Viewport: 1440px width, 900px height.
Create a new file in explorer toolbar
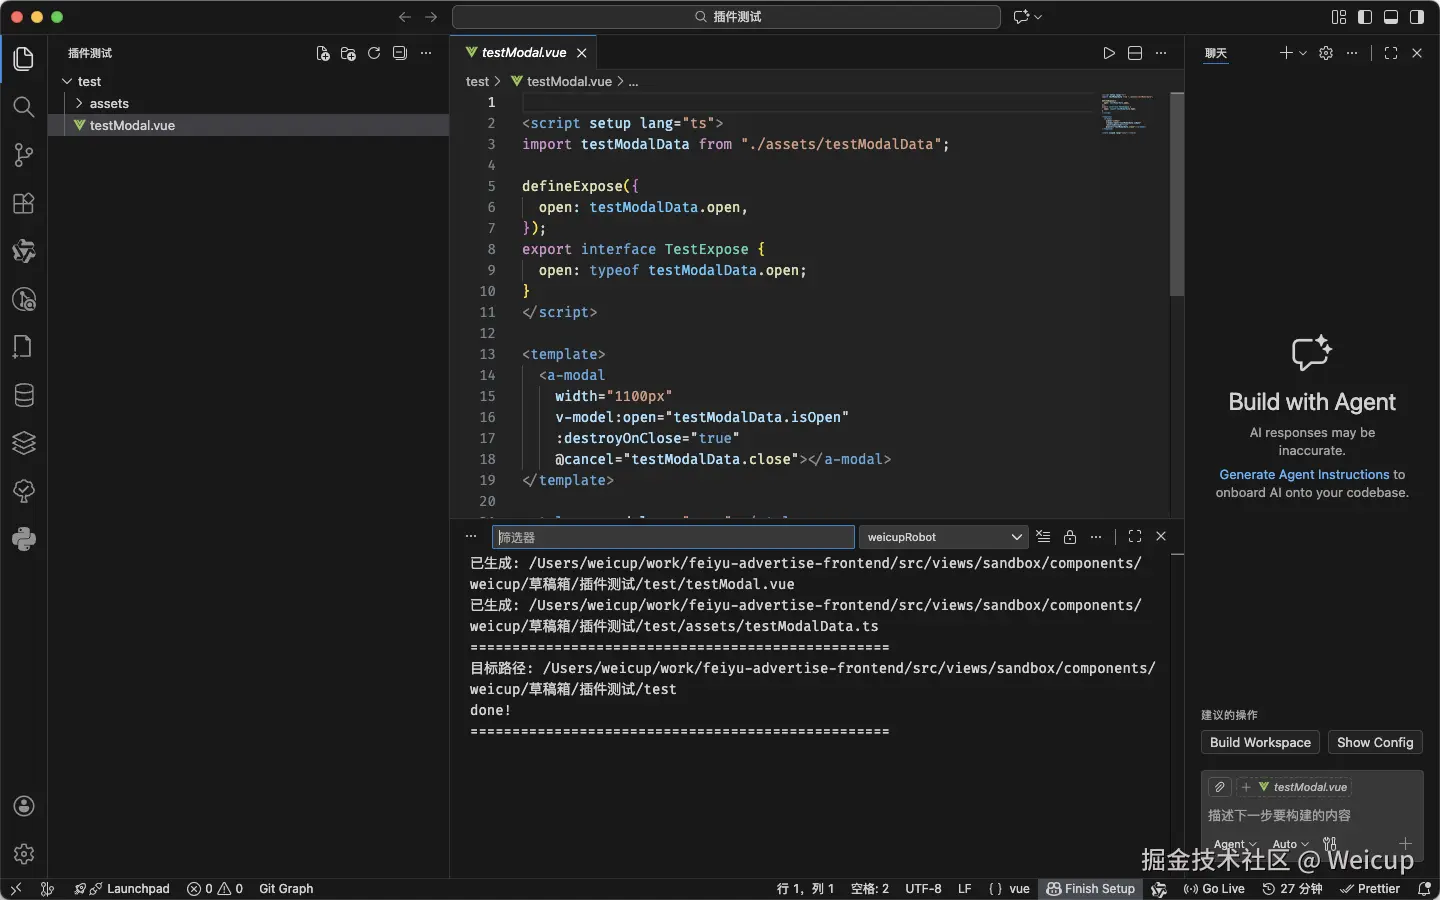(x=323, y=53)
